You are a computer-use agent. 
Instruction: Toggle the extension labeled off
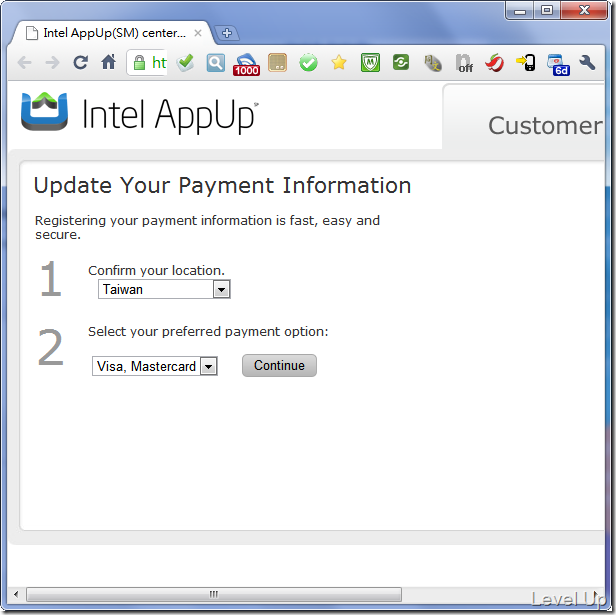tap(464, 63)
